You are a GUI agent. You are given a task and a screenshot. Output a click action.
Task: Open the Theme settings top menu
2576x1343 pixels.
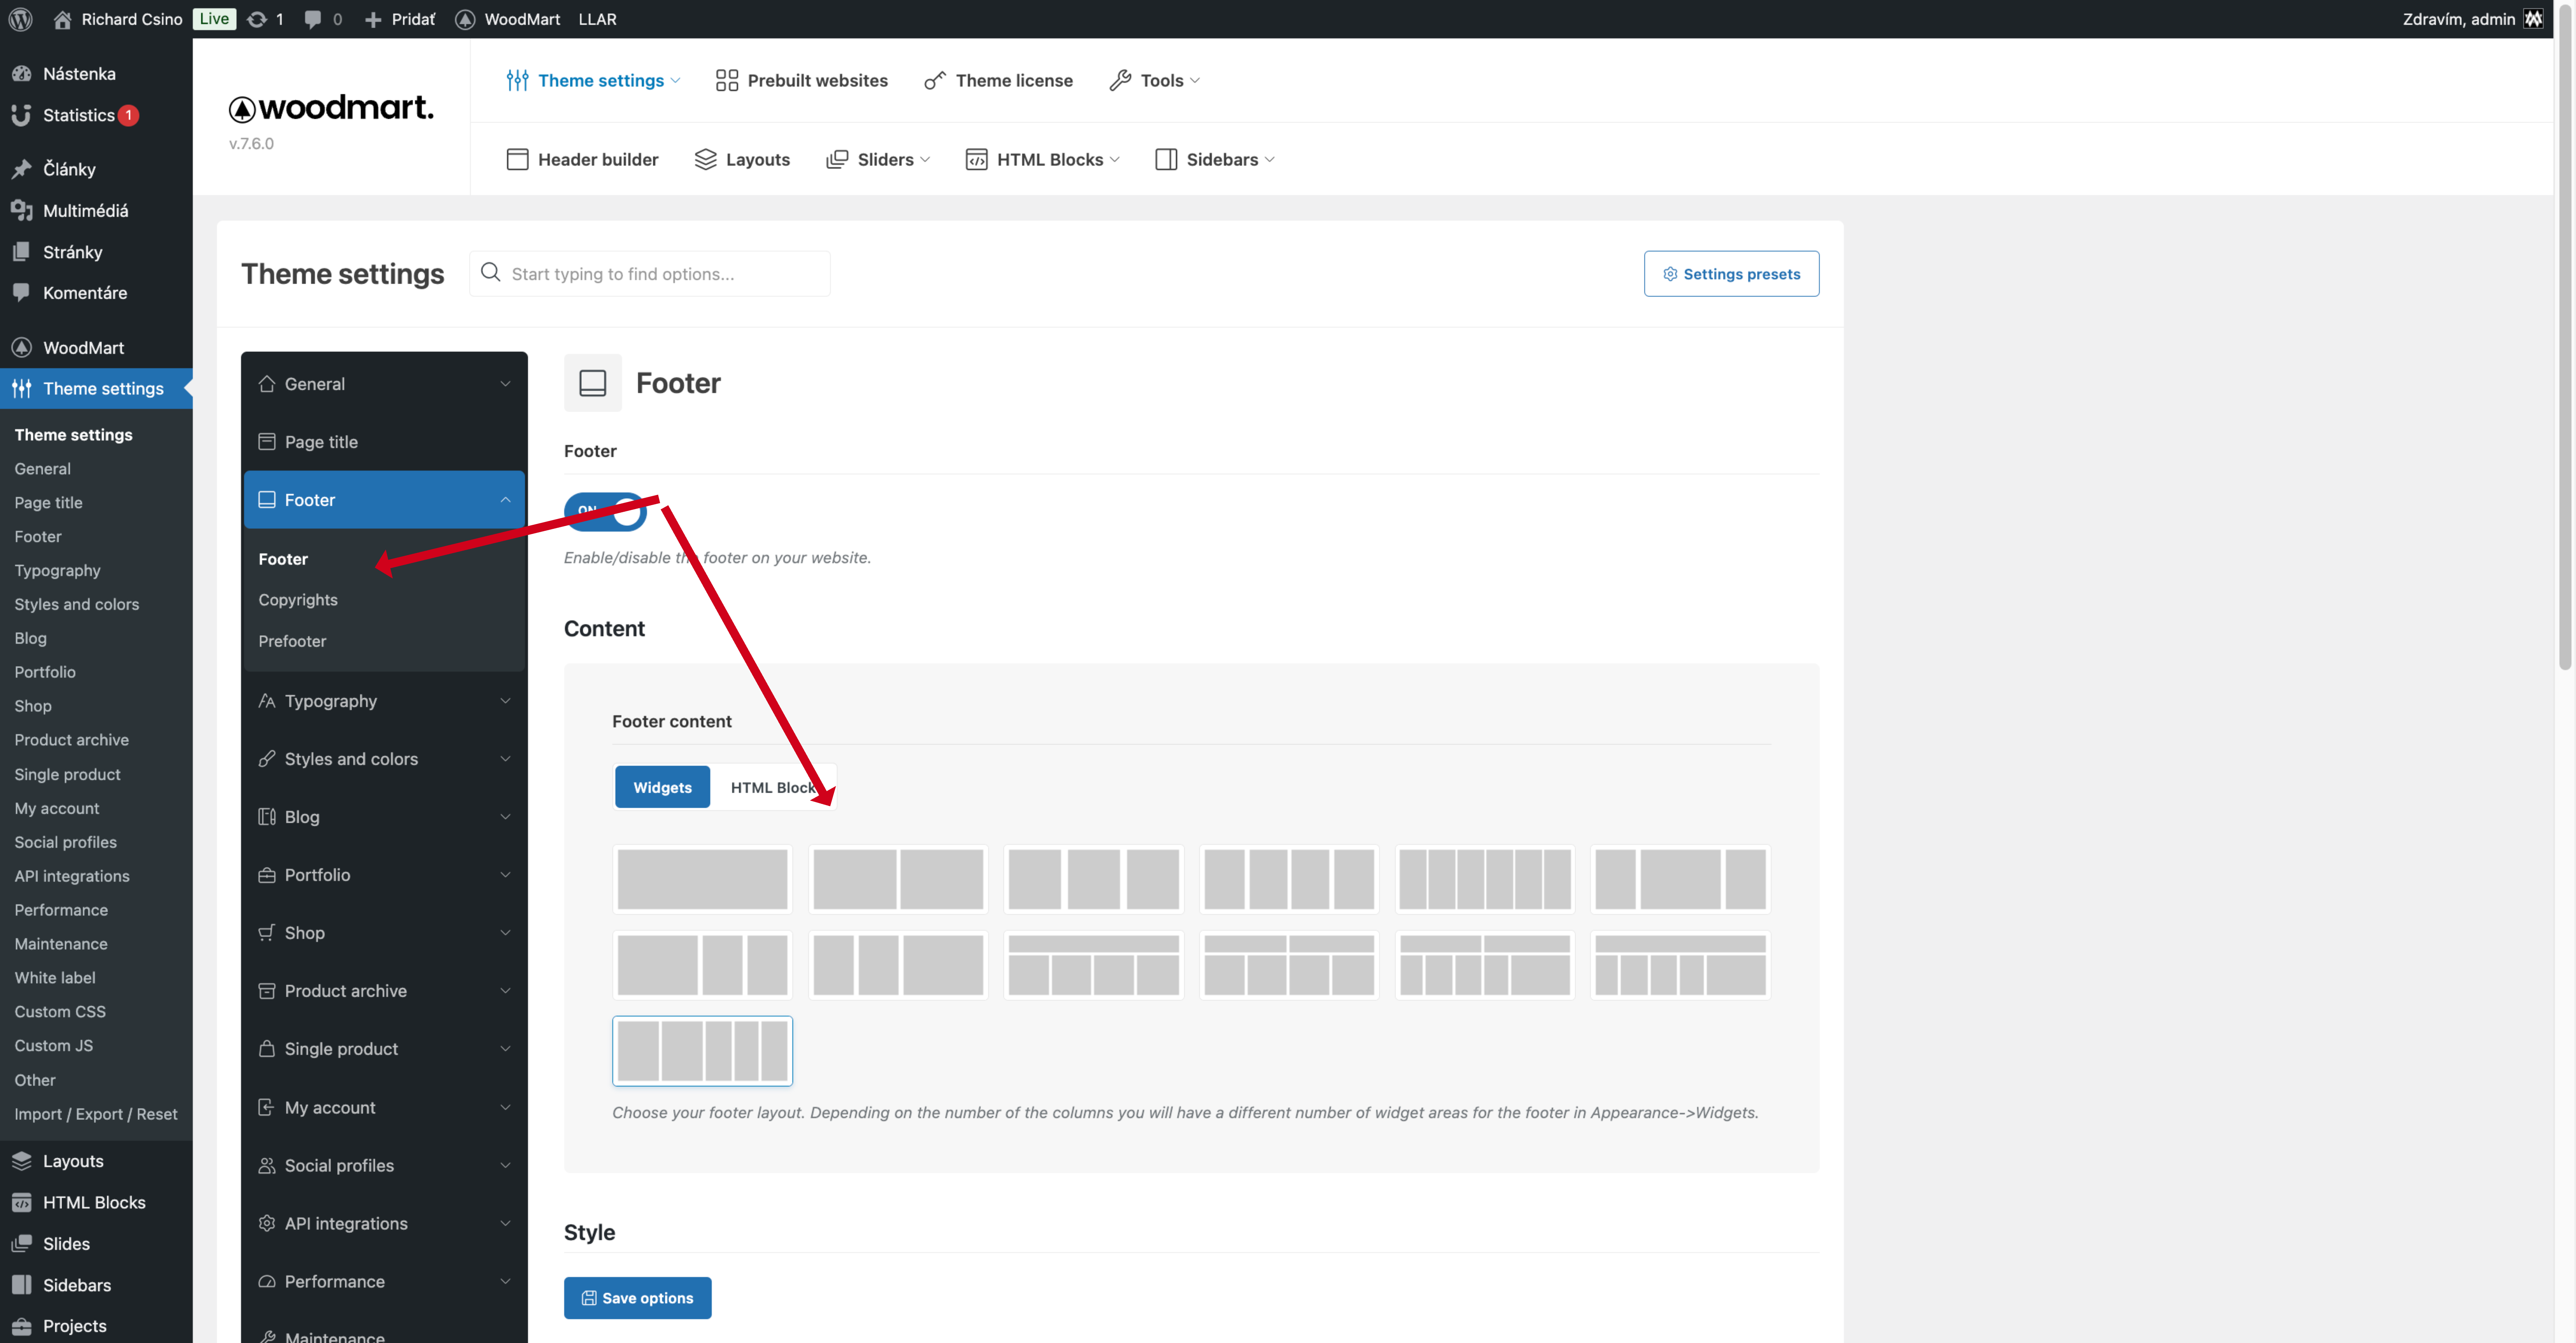(593, 80)
